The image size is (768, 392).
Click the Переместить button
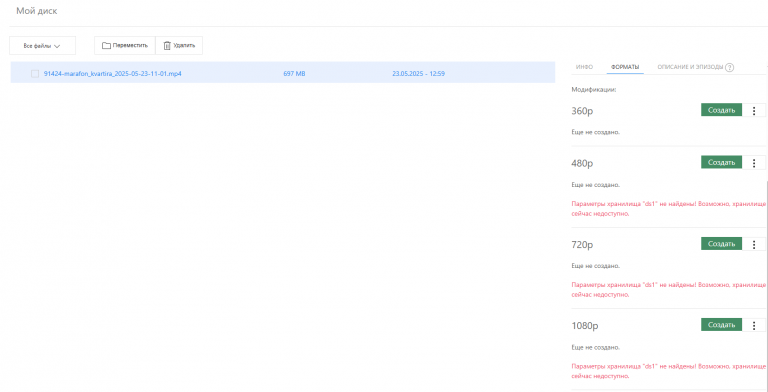pos(125,46)
